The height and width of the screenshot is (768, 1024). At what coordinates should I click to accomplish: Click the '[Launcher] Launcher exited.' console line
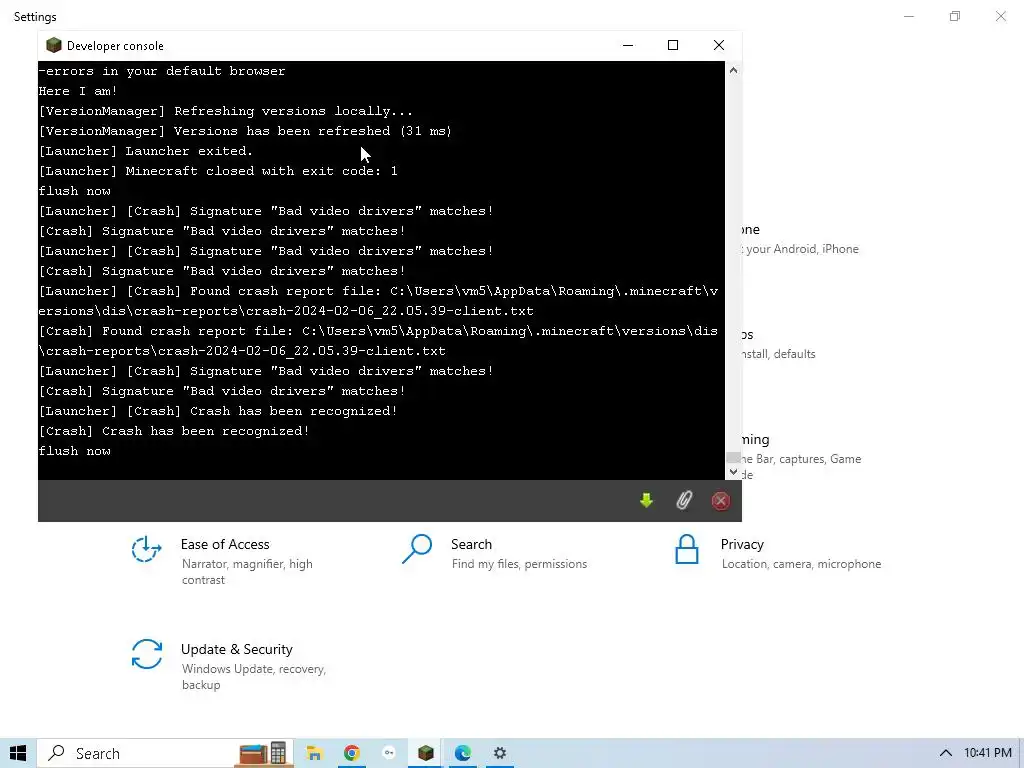[x=146, y=151]
